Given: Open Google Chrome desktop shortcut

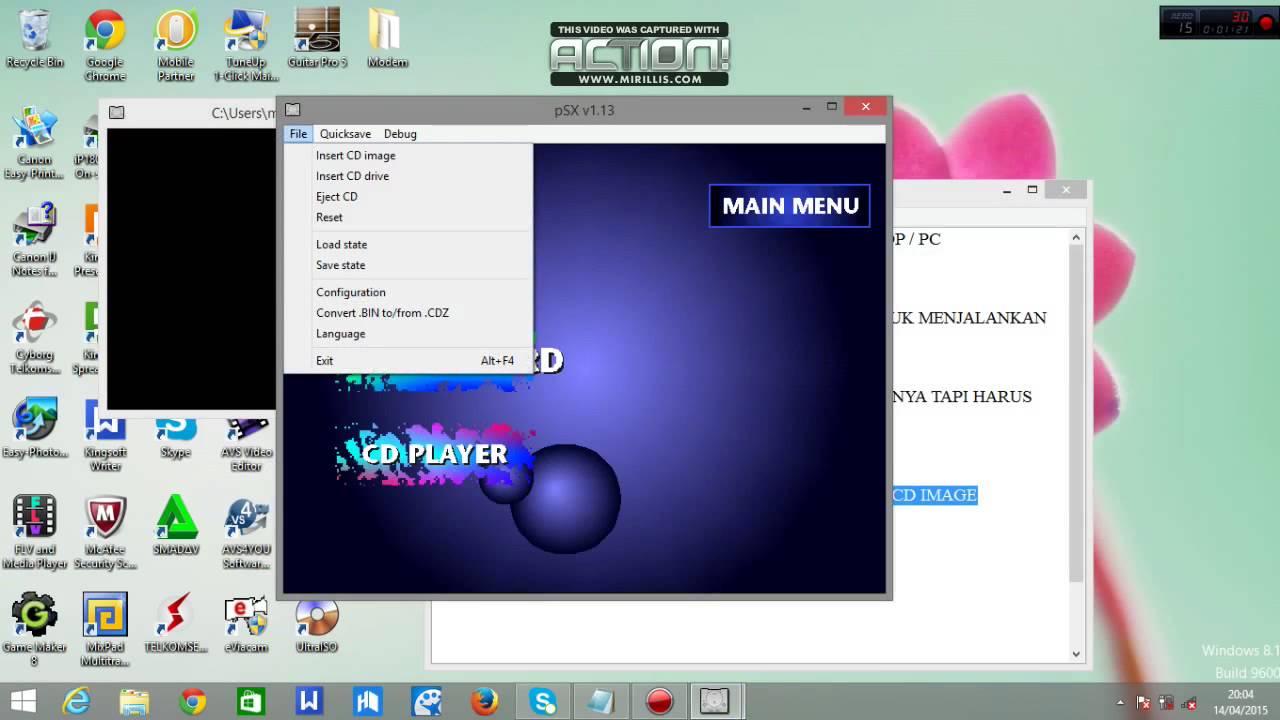Looking at the screenshot, I should [105, 45].
